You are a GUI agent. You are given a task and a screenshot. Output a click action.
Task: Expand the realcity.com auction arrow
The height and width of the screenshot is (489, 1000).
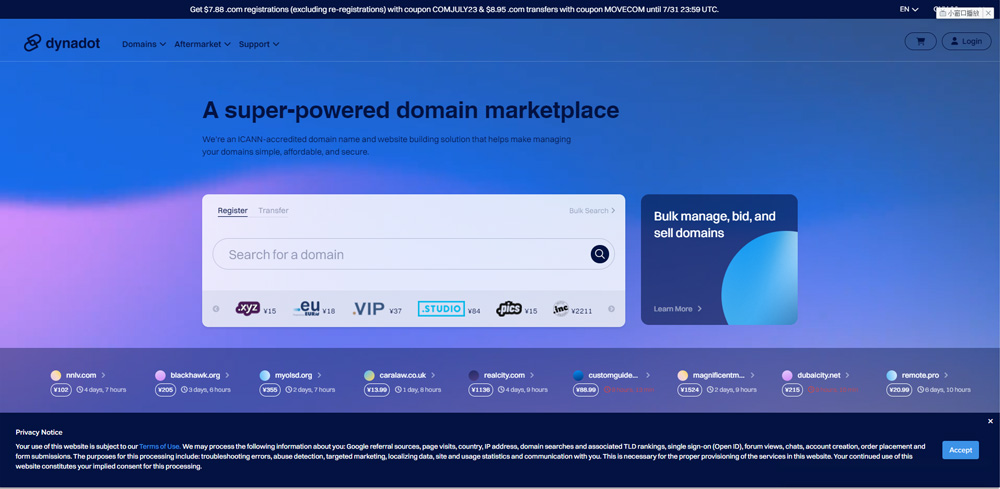[532, 376]
